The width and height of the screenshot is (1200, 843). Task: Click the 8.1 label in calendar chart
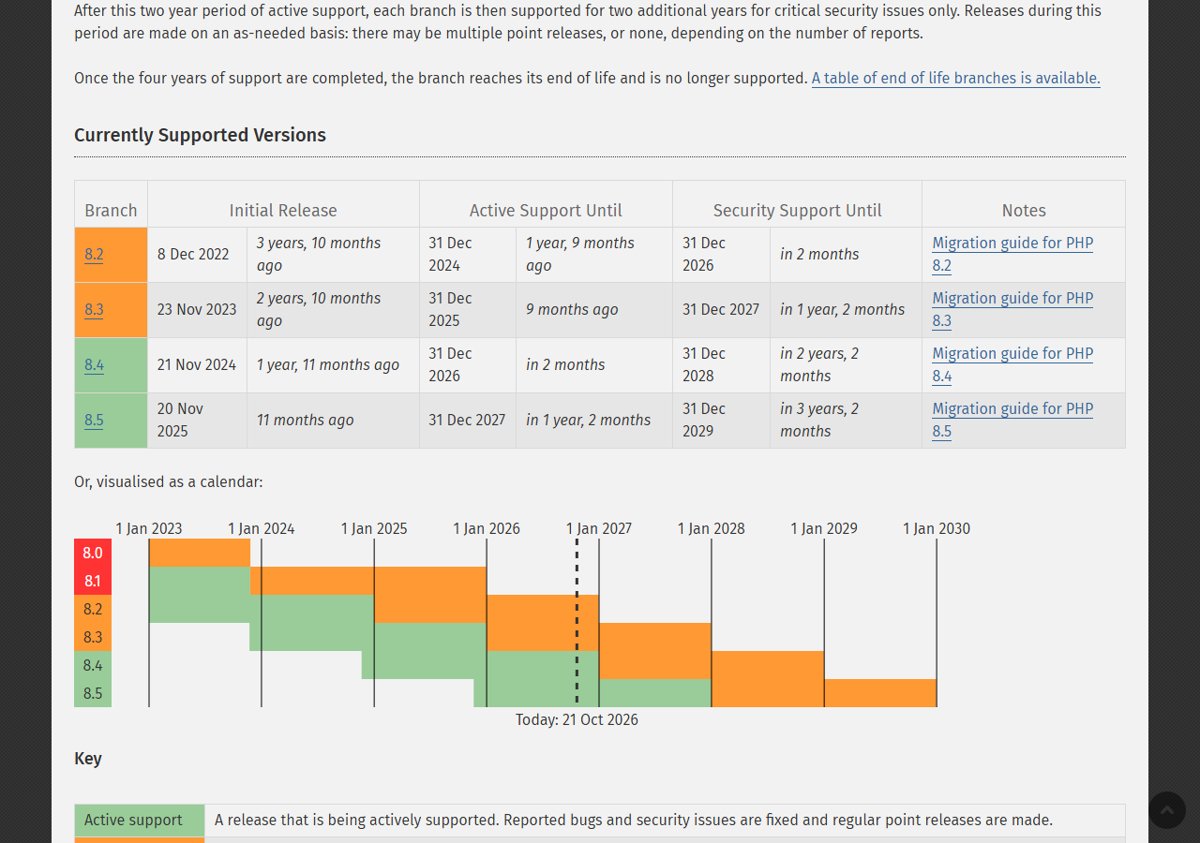(x=93, y=581)
